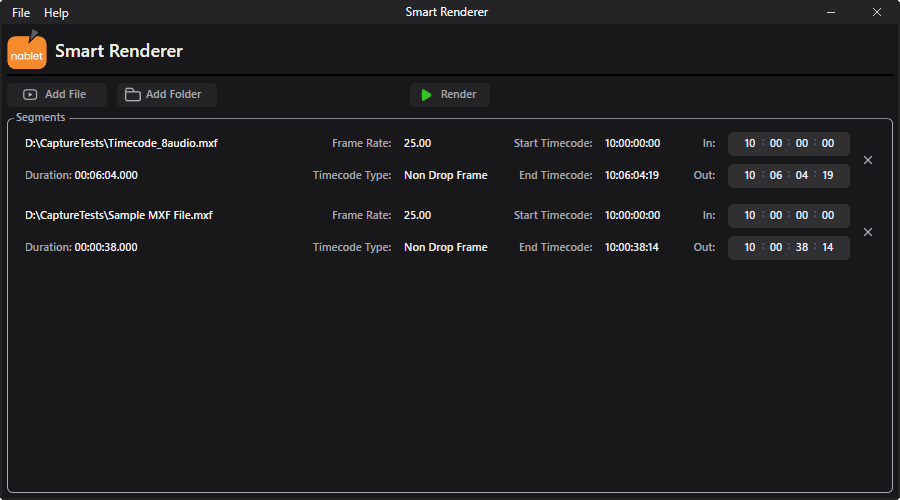Click the green Render play icon
The height and width of the screenshot is (500, 900).
click(426, 95)
